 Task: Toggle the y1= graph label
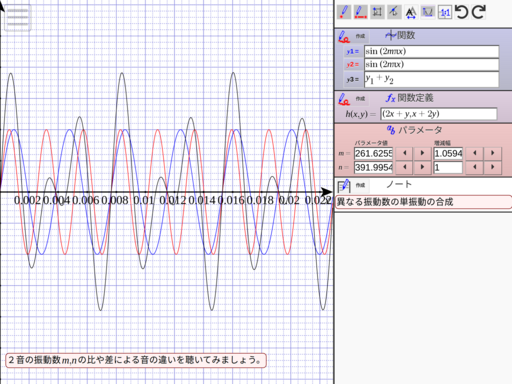pyautogui.click(x=353, y=52)
